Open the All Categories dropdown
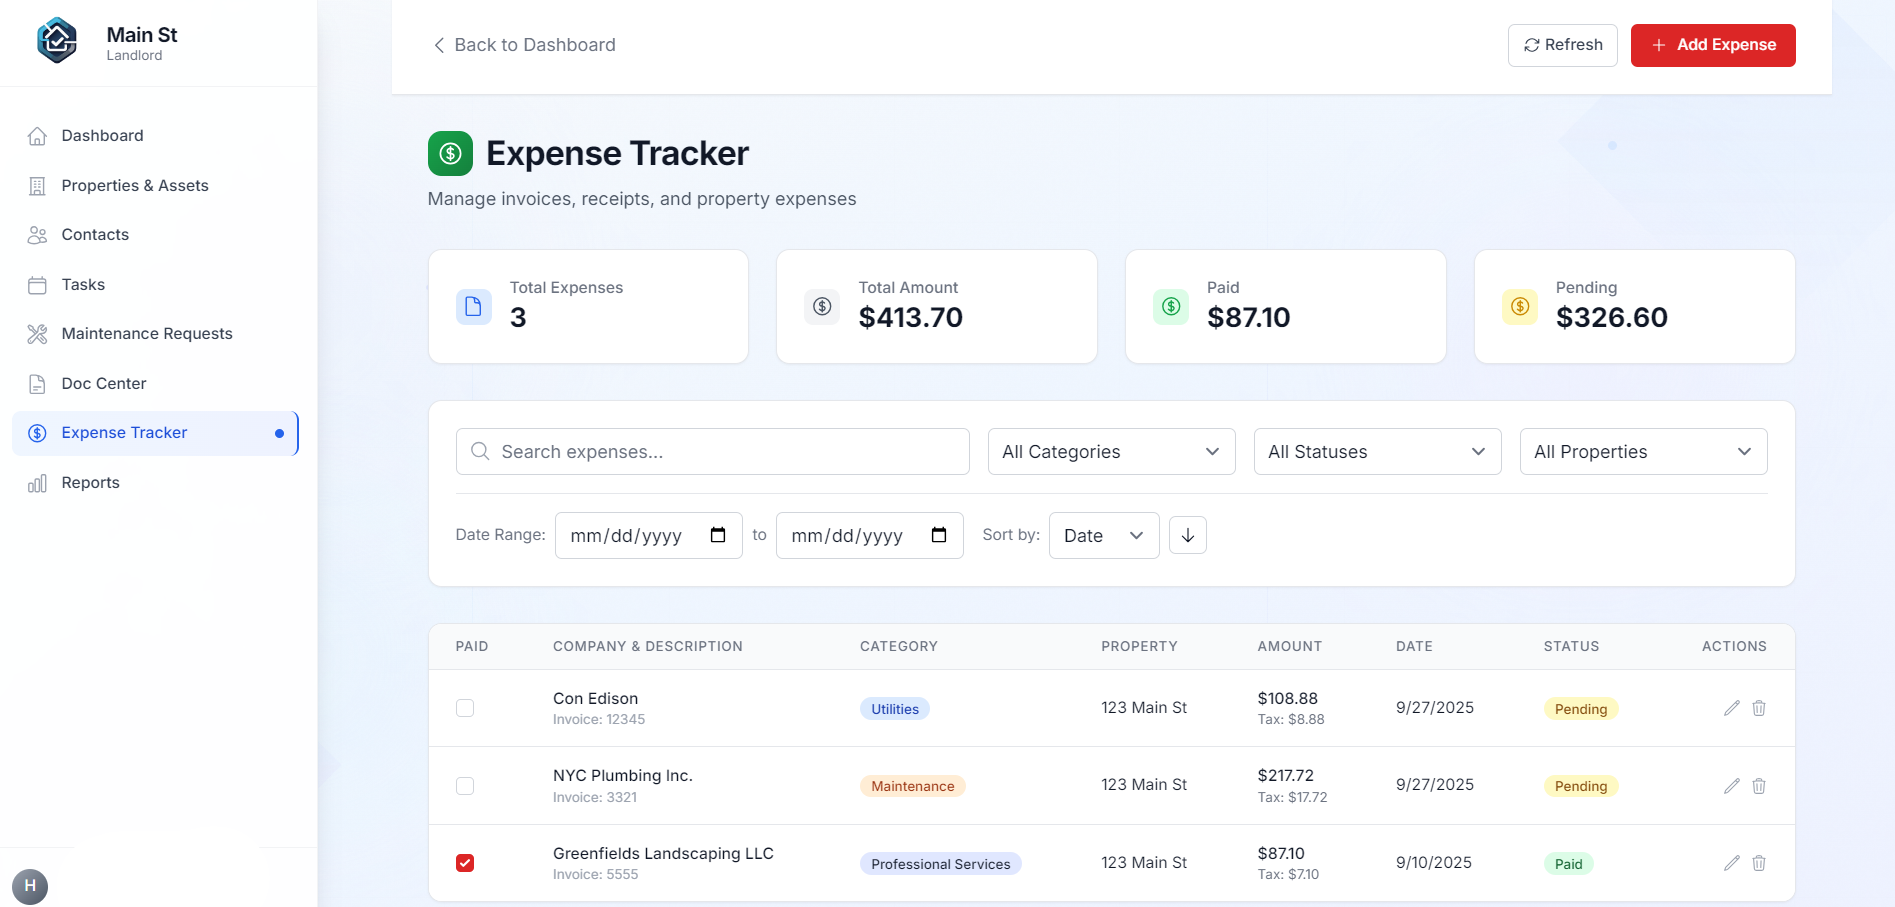 (1112, 451)
